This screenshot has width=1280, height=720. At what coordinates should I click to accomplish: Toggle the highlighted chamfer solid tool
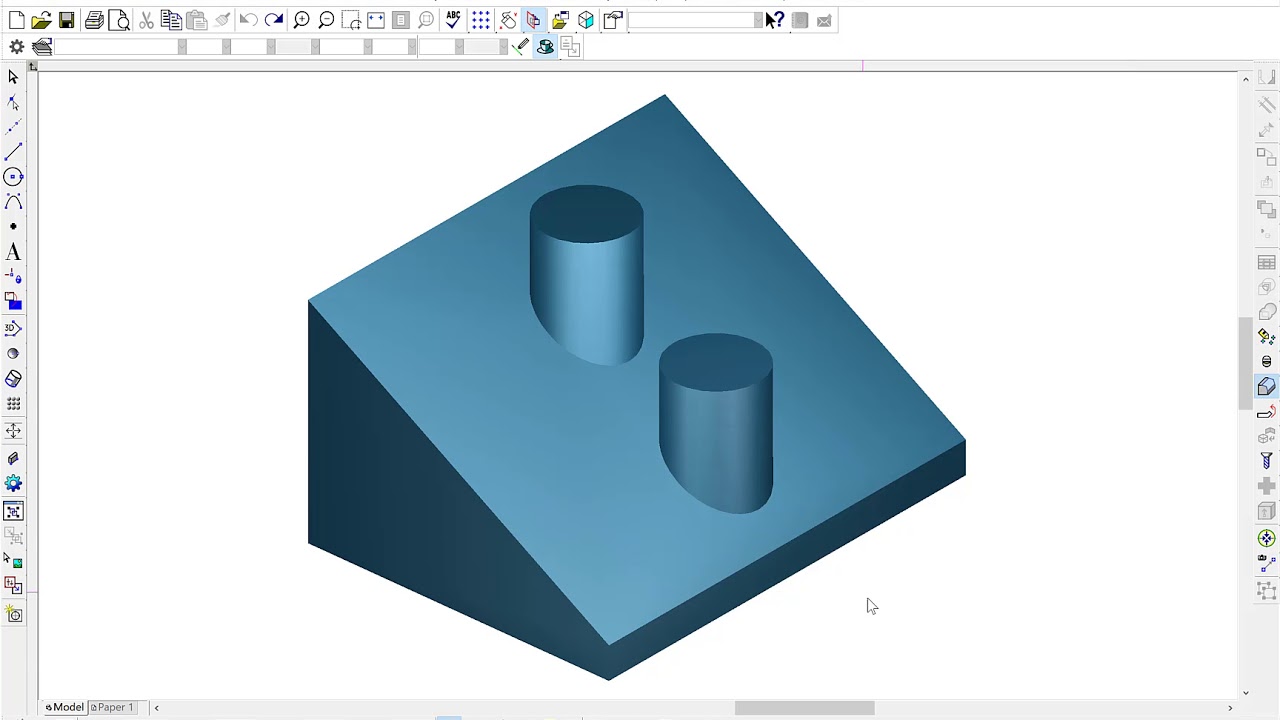point(1267,387)
